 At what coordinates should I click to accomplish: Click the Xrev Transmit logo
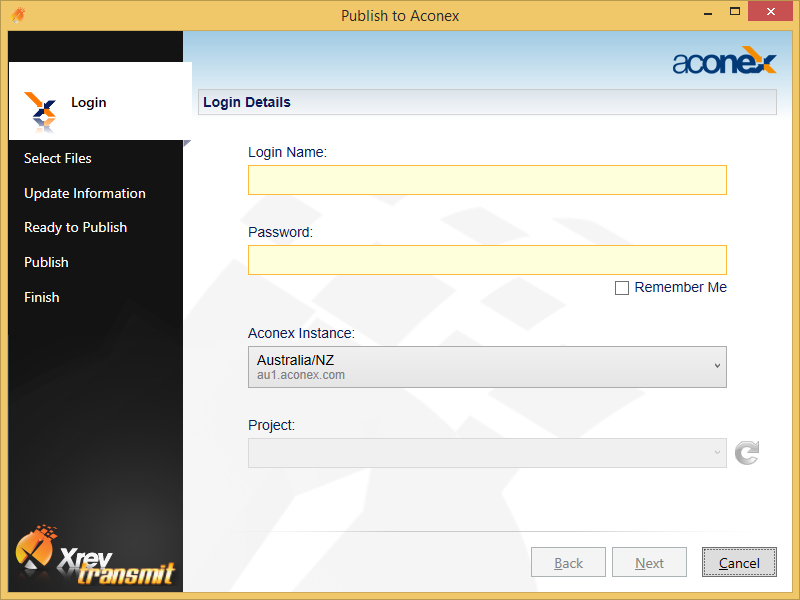click(x=95, y=556)
